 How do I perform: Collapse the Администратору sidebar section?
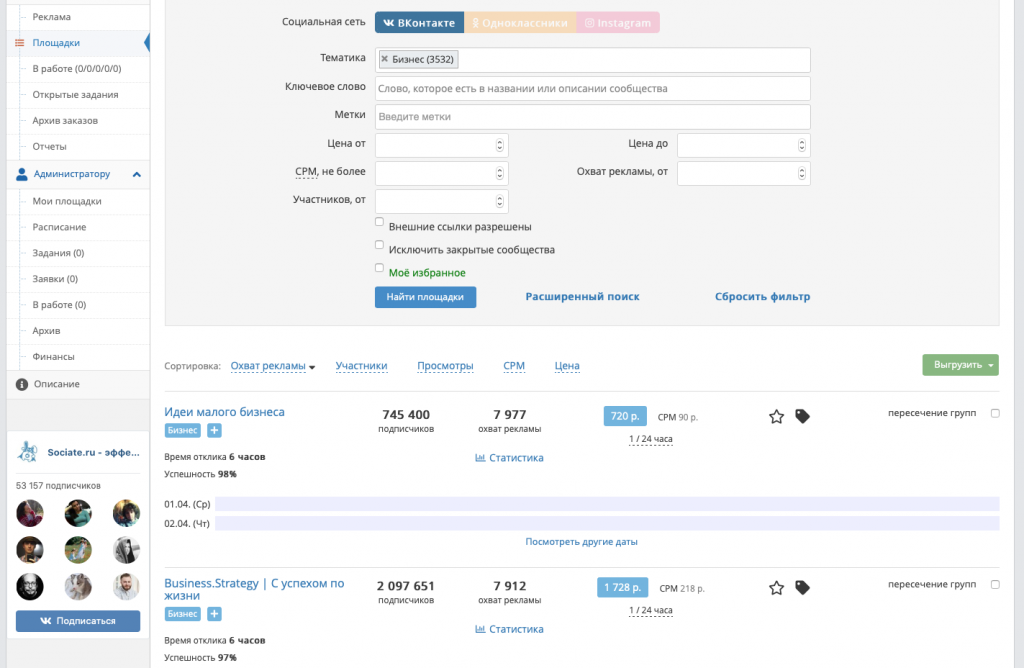(137, 174)
